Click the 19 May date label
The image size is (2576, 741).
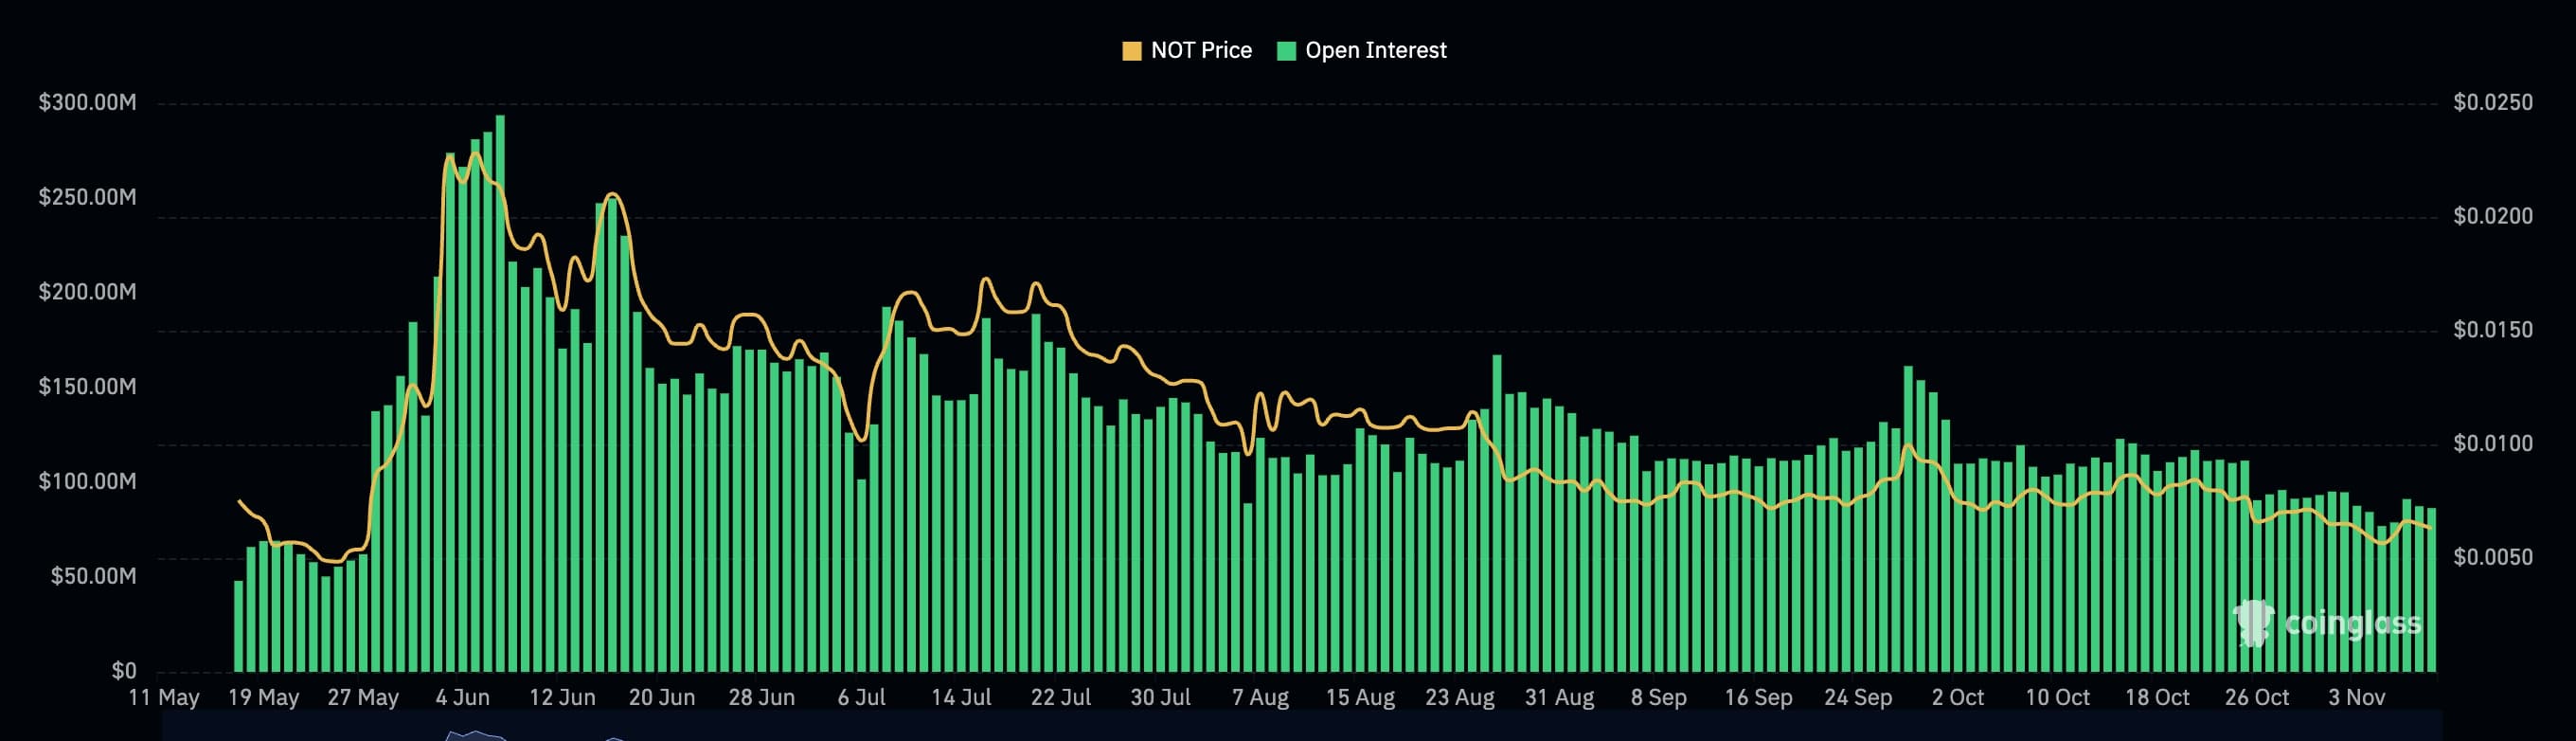[x=264, y=698]
